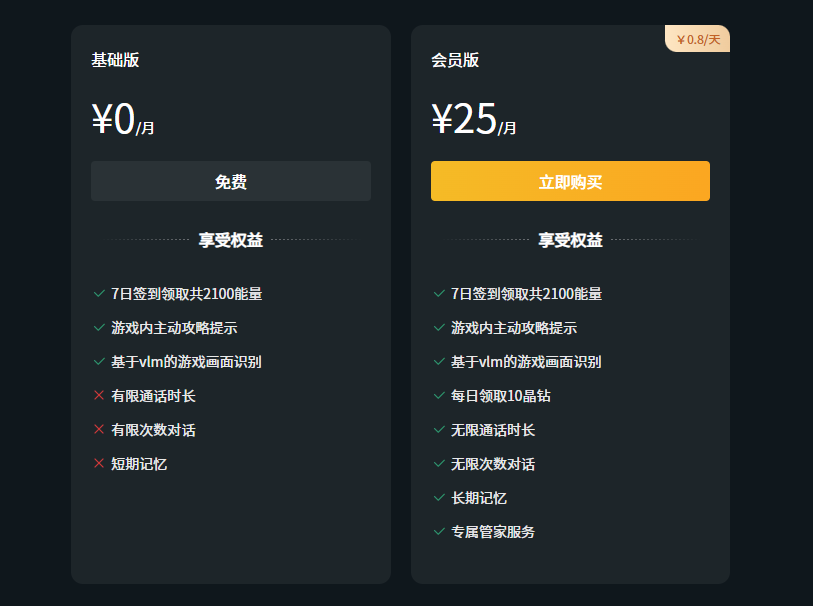Click the checkmark beside 无限通话时长
Screen dimensions: 813x606
click(x=437, y=430)
